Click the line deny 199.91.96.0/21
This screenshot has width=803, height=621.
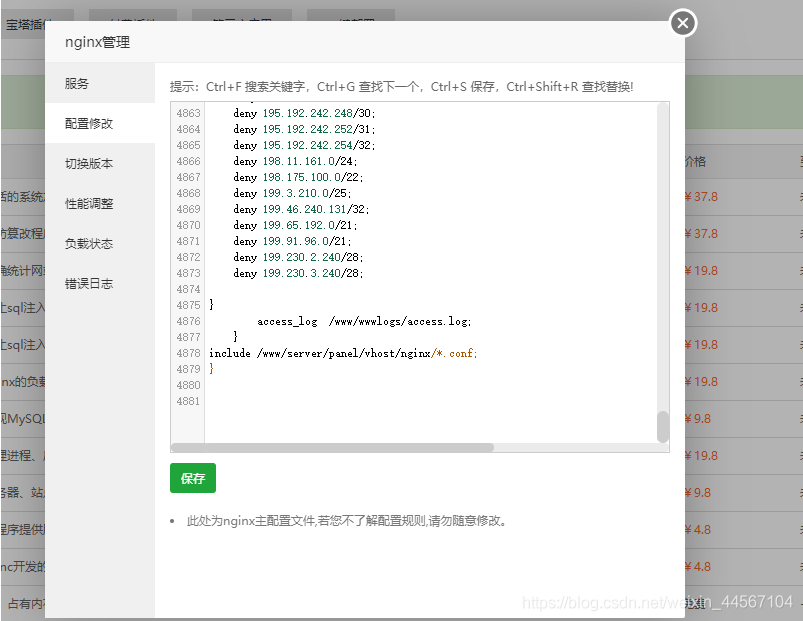pos(292,241)
